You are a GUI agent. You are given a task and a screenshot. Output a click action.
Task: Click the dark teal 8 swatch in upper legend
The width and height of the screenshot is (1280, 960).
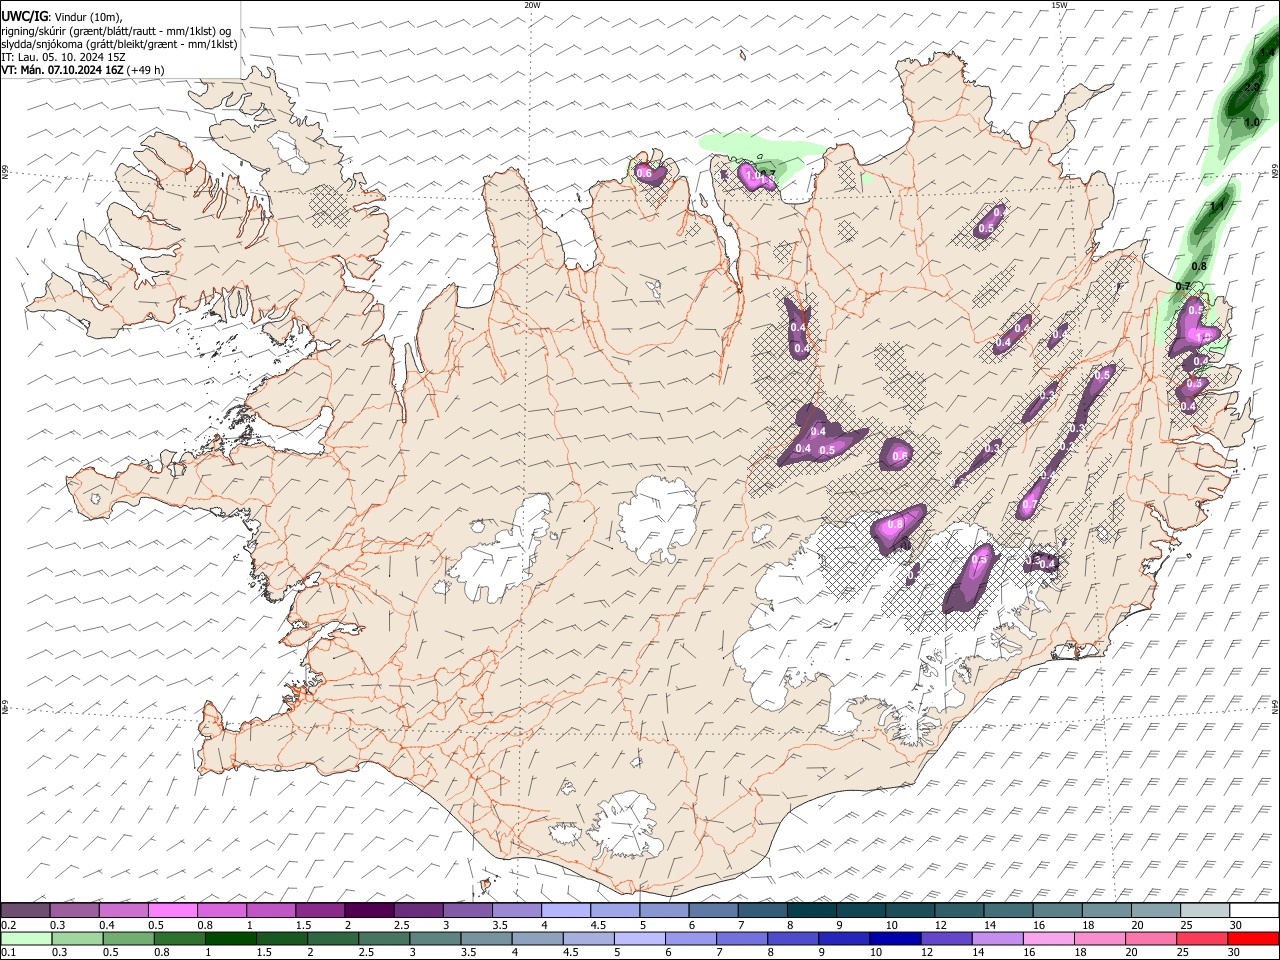pos(812,910)
